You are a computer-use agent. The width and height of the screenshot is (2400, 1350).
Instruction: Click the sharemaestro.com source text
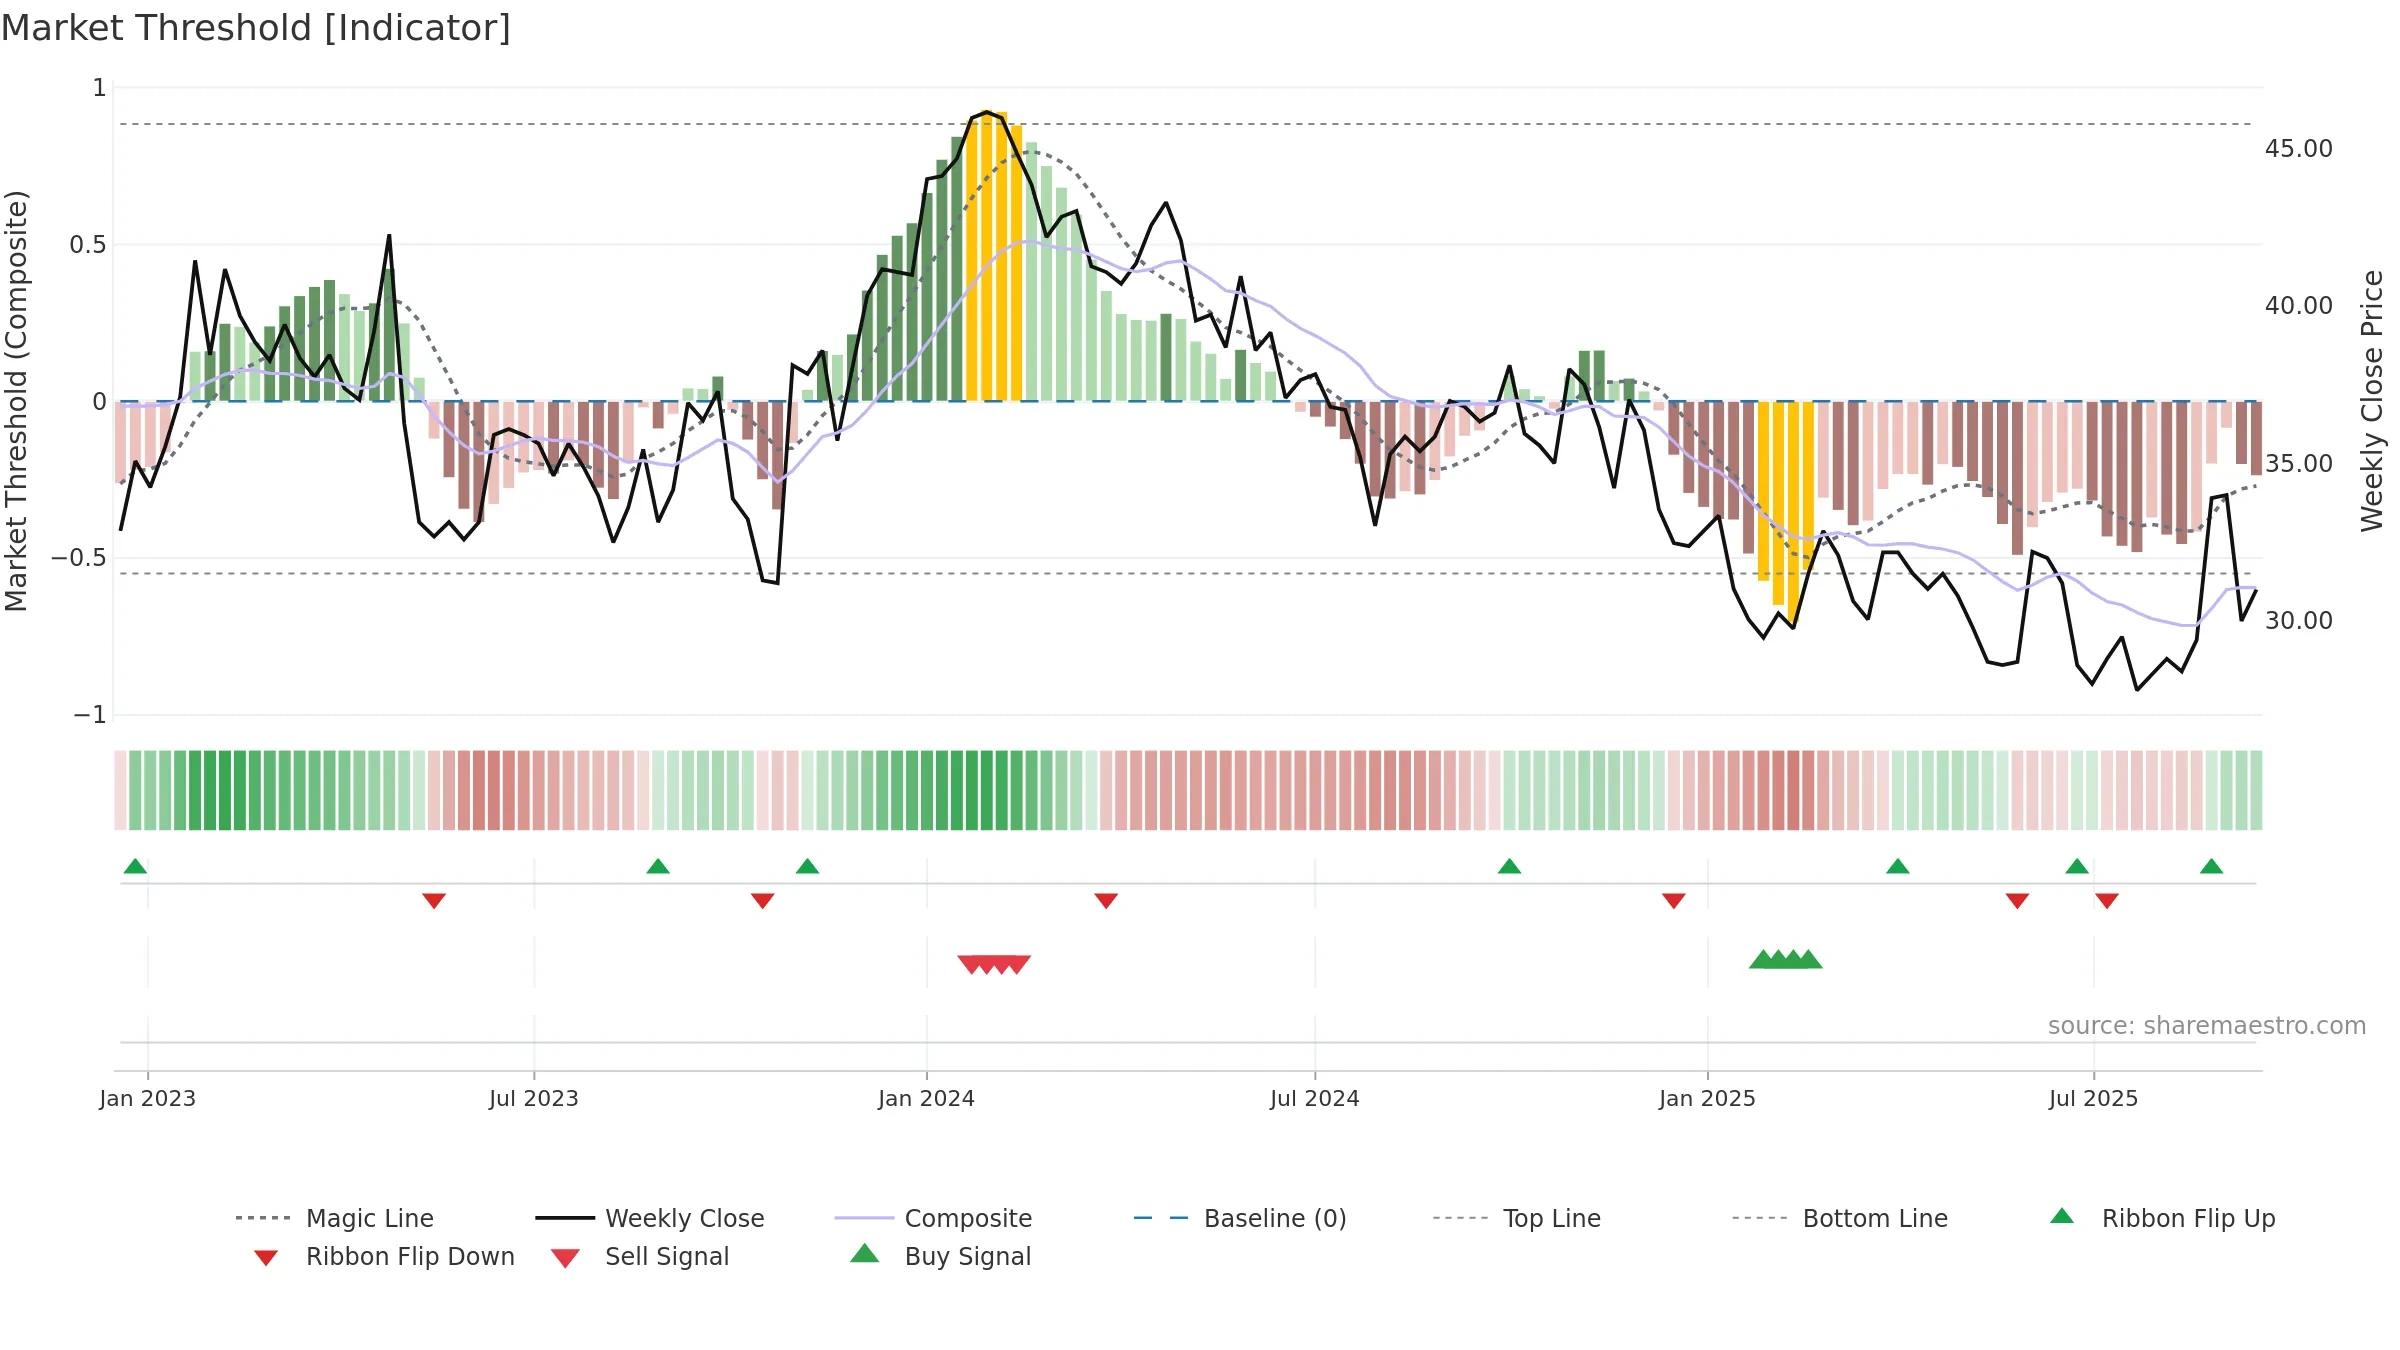[x=2207, y=1026]
